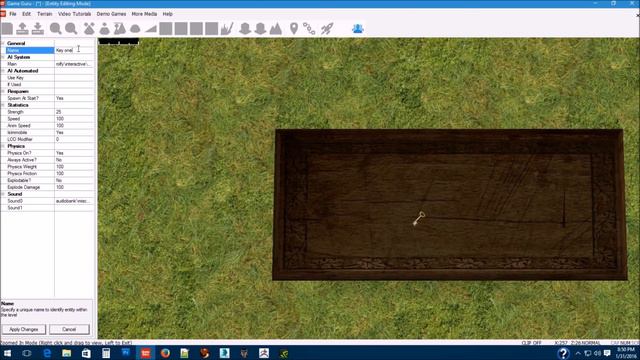Toggle the Spawn At Start? value
The image size is (640, 360).
point(74,98)
